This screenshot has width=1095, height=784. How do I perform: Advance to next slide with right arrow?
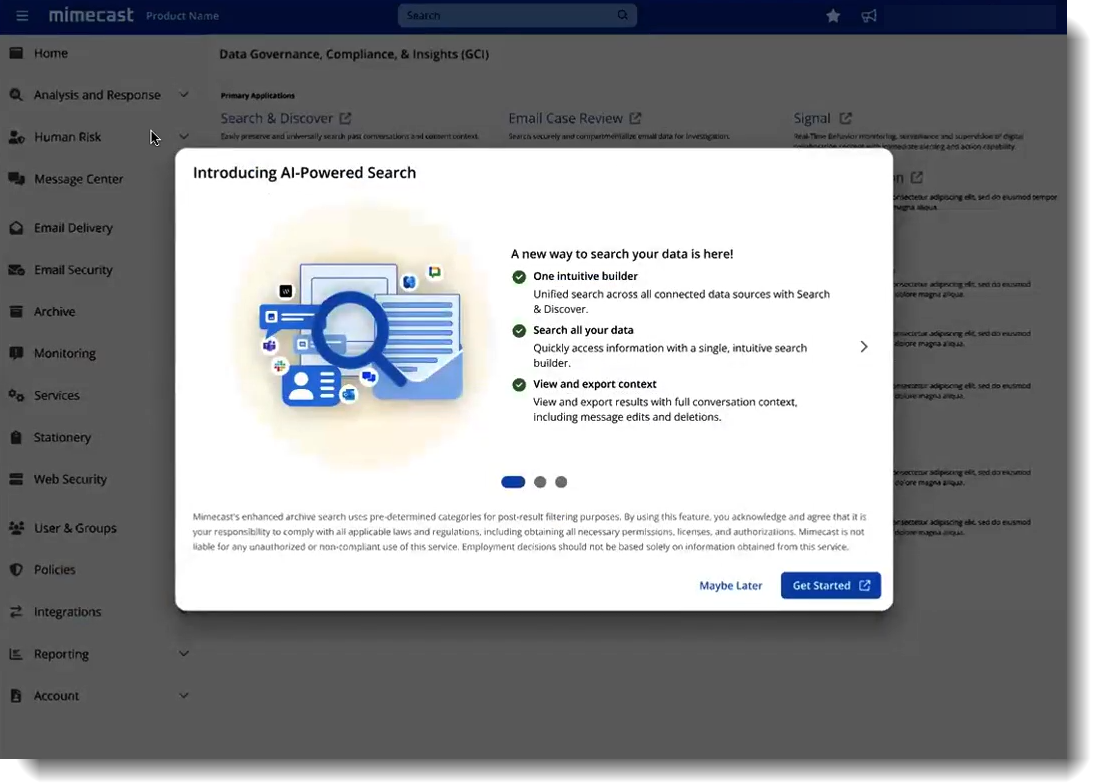point(864,347)
